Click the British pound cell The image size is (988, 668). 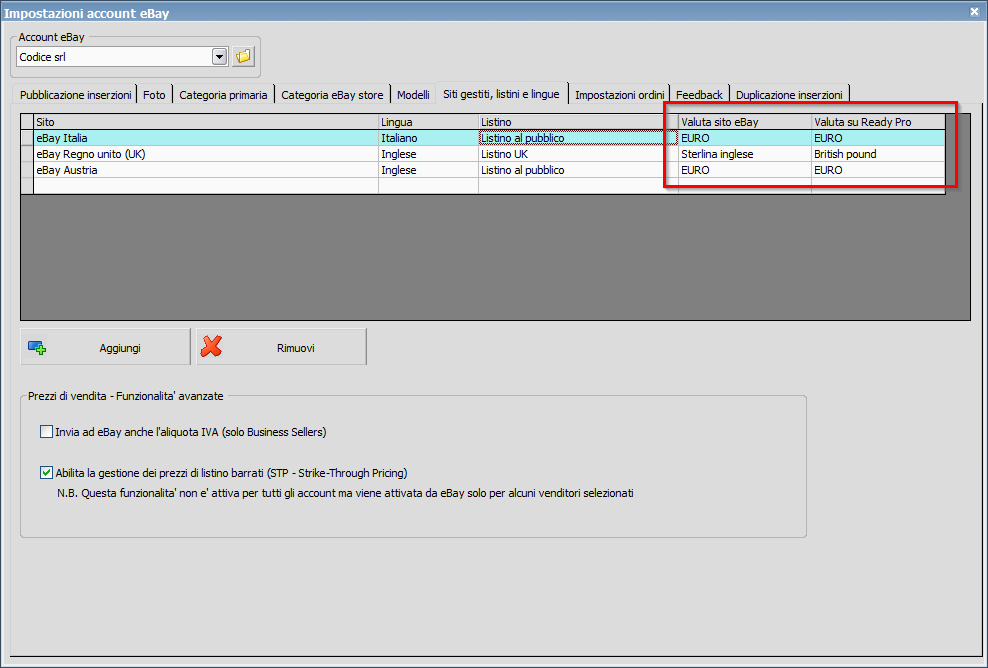coord(878,154)
